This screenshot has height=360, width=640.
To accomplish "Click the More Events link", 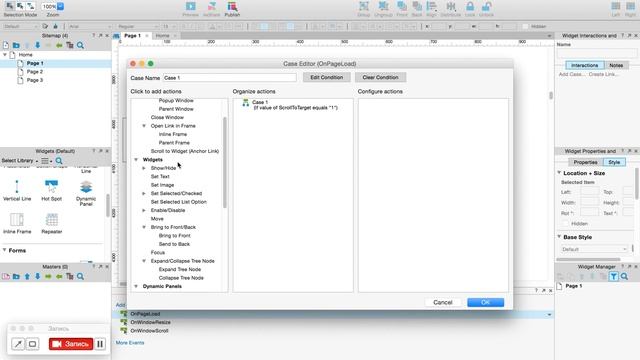I will (130, 343).
